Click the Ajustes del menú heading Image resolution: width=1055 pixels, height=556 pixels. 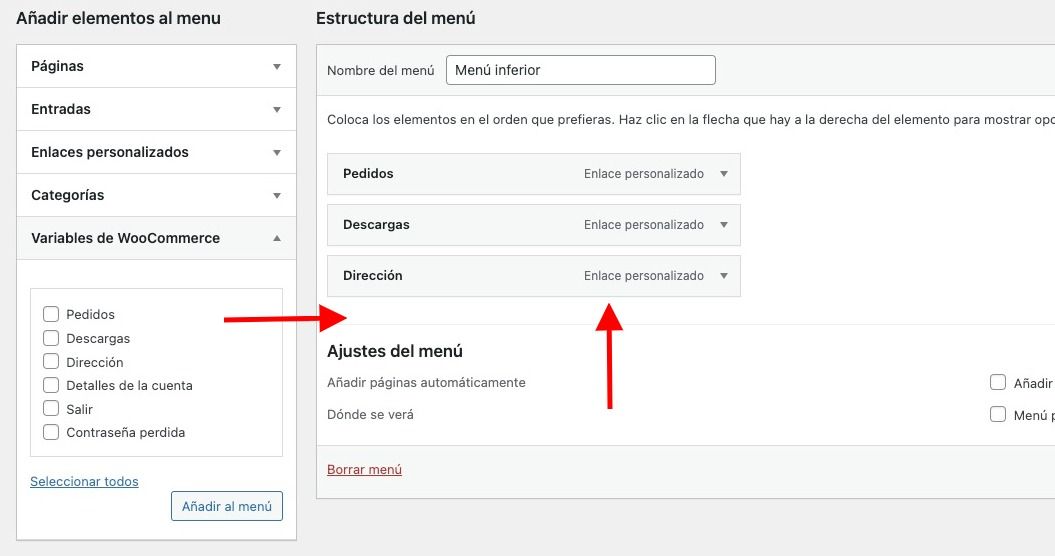[x=395, y=351]
